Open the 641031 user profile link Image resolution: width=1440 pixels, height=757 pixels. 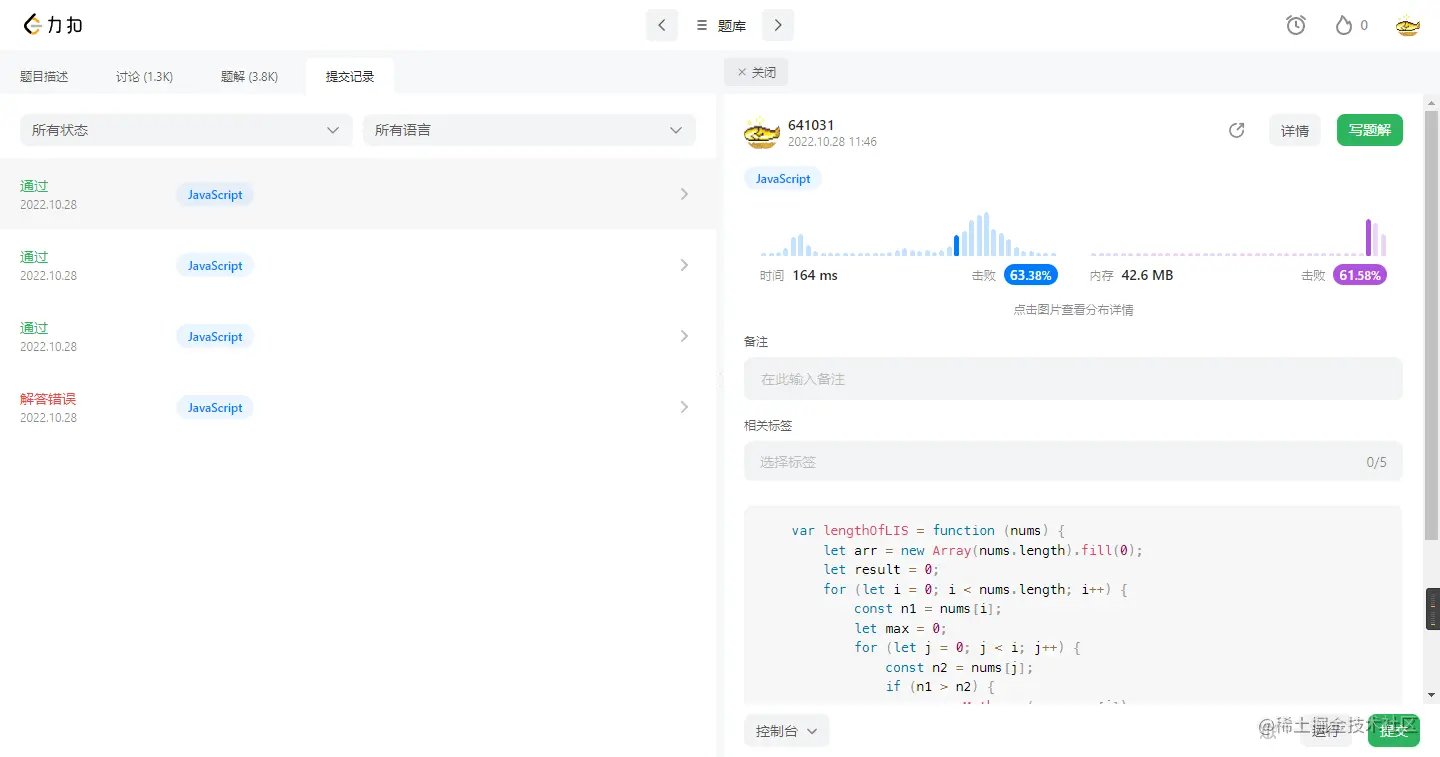[811, 125]
